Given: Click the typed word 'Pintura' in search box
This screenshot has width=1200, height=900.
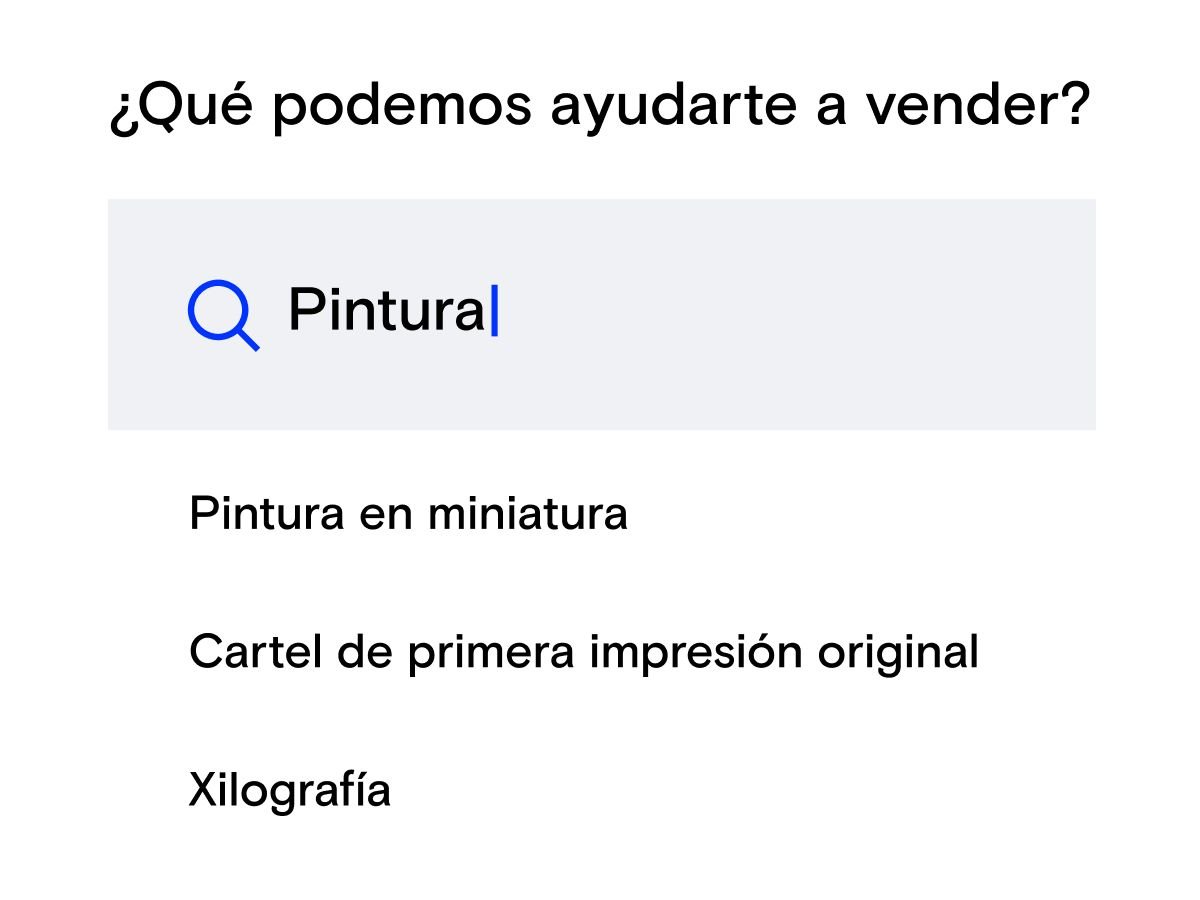Looking at the screenshot, I should click(x=386, y=311).
